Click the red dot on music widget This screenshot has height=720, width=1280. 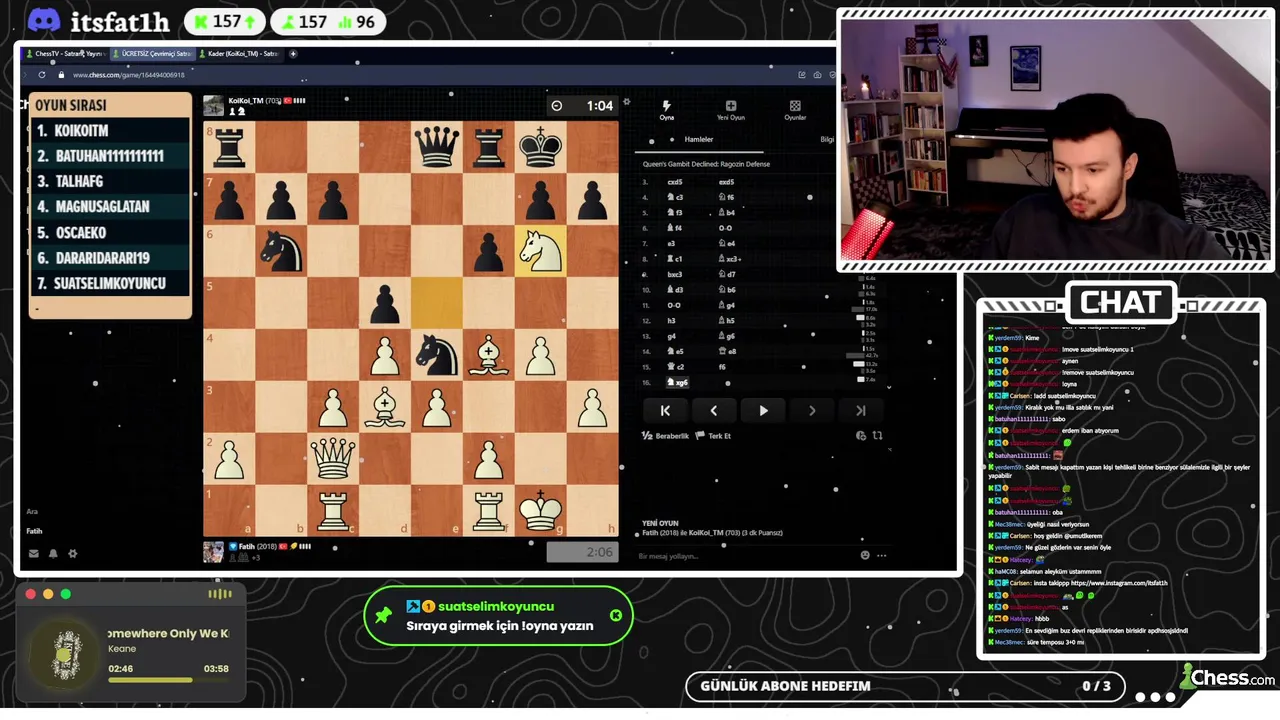coord(30,594)
